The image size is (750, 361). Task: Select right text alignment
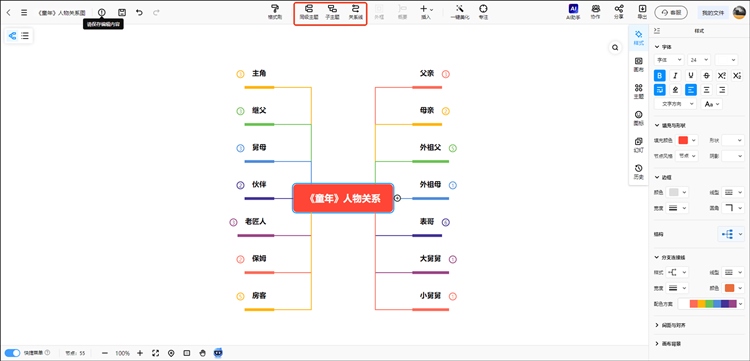[722, 89]
